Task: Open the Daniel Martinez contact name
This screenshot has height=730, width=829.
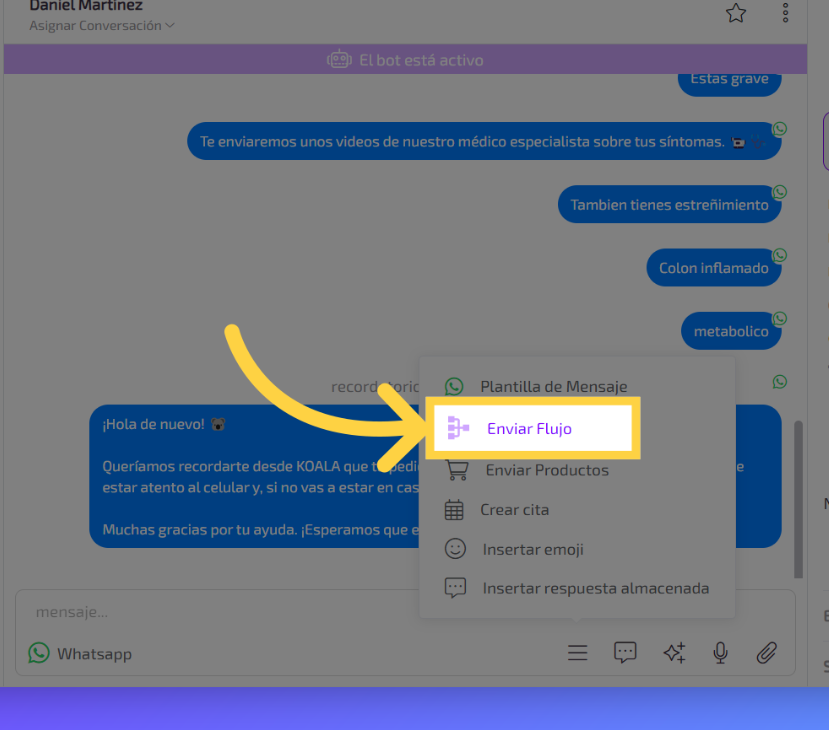Action: point(86,6)
